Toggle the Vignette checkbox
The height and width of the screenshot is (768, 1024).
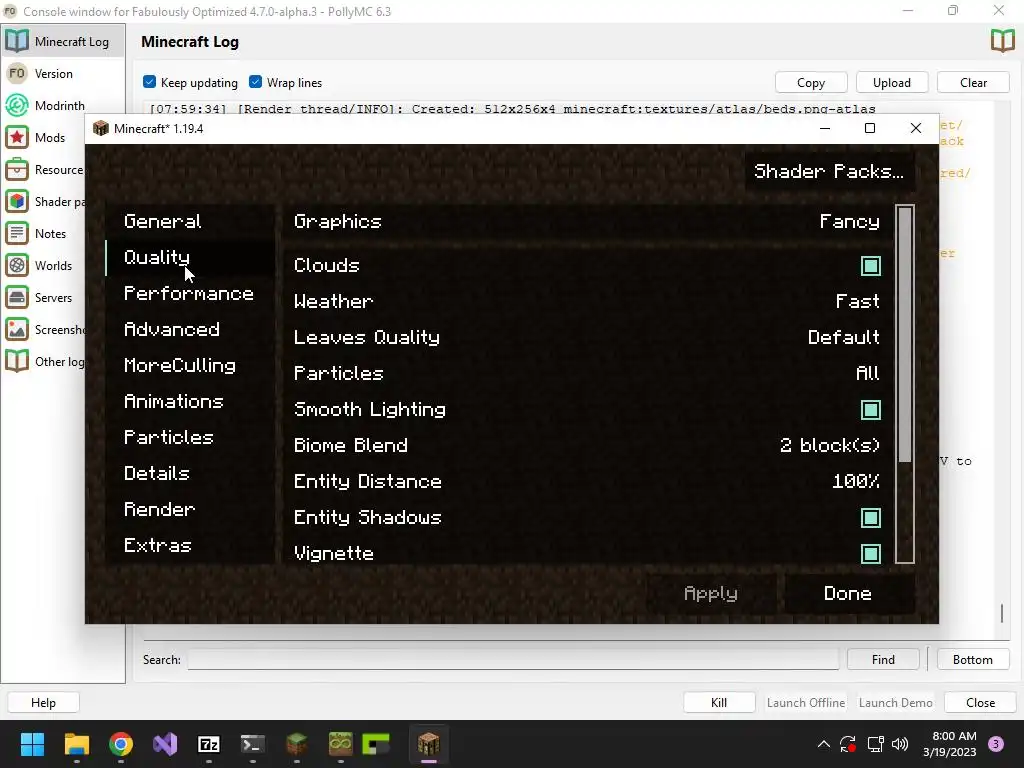[871, 554]
